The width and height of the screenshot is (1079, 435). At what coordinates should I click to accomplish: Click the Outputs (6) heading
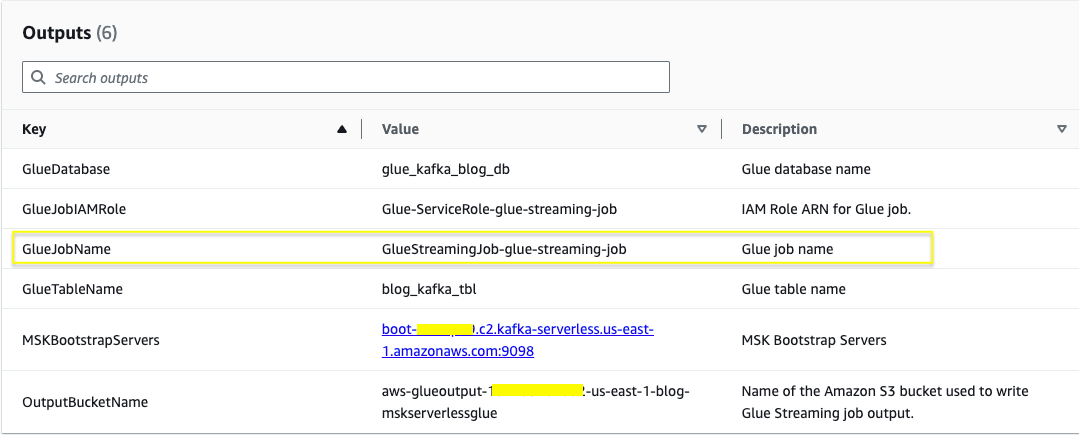[x=70, y=33]
